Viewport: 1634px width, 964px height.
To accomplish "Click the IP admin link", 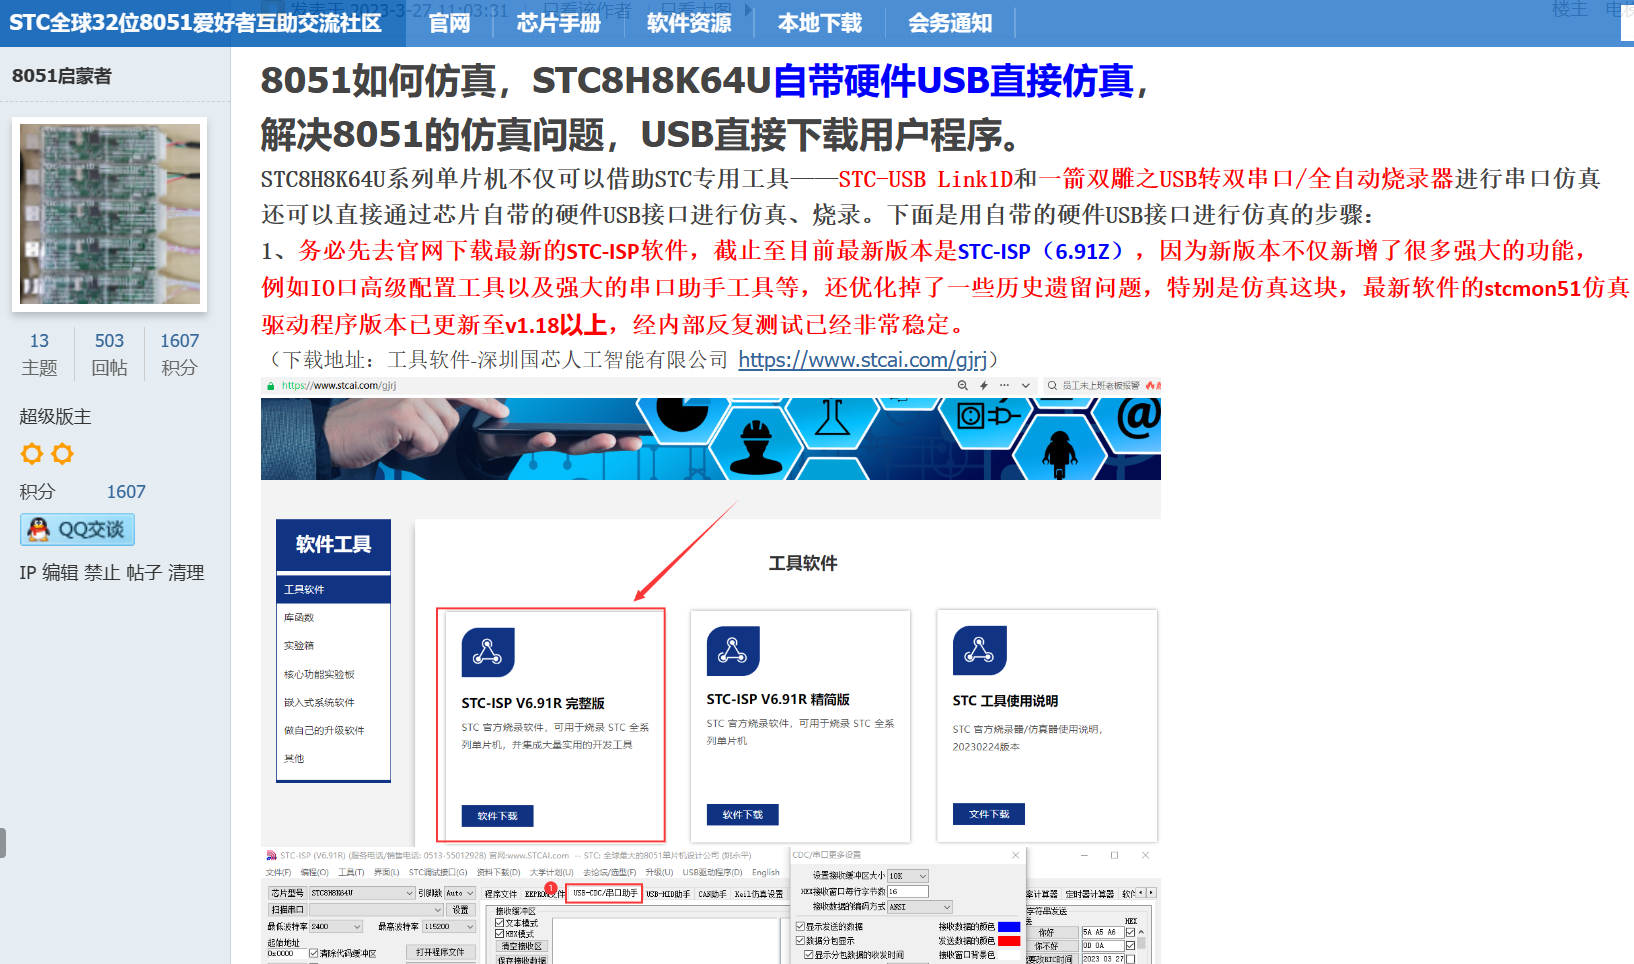I will (x=28, y=573).
